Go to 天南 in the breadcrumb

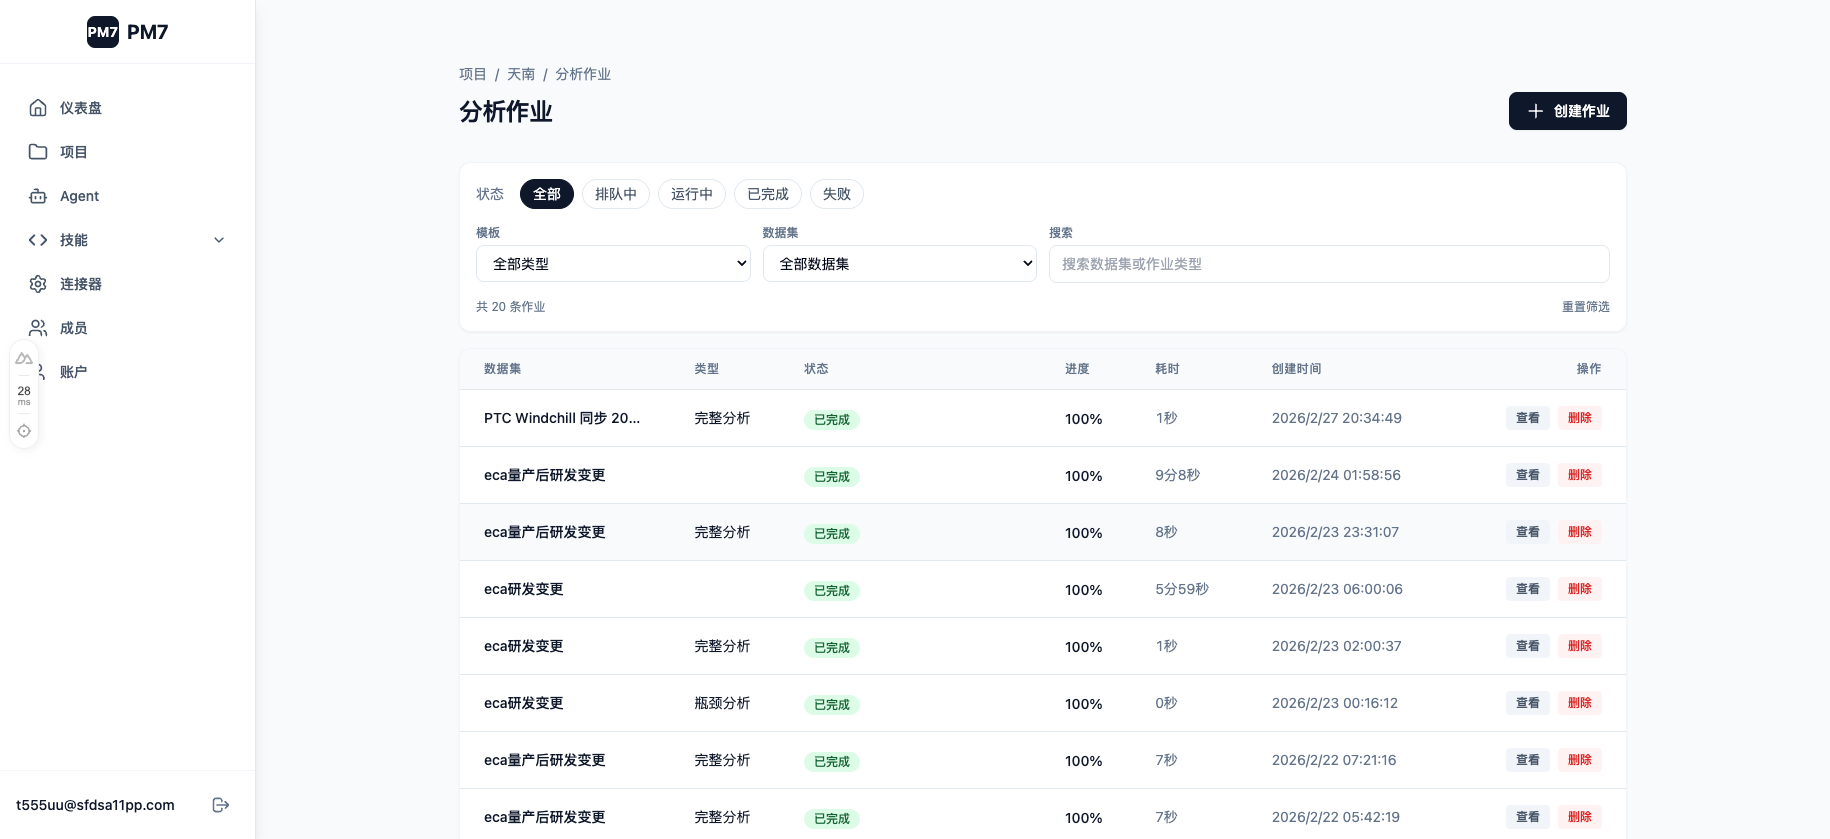(521, 74)
